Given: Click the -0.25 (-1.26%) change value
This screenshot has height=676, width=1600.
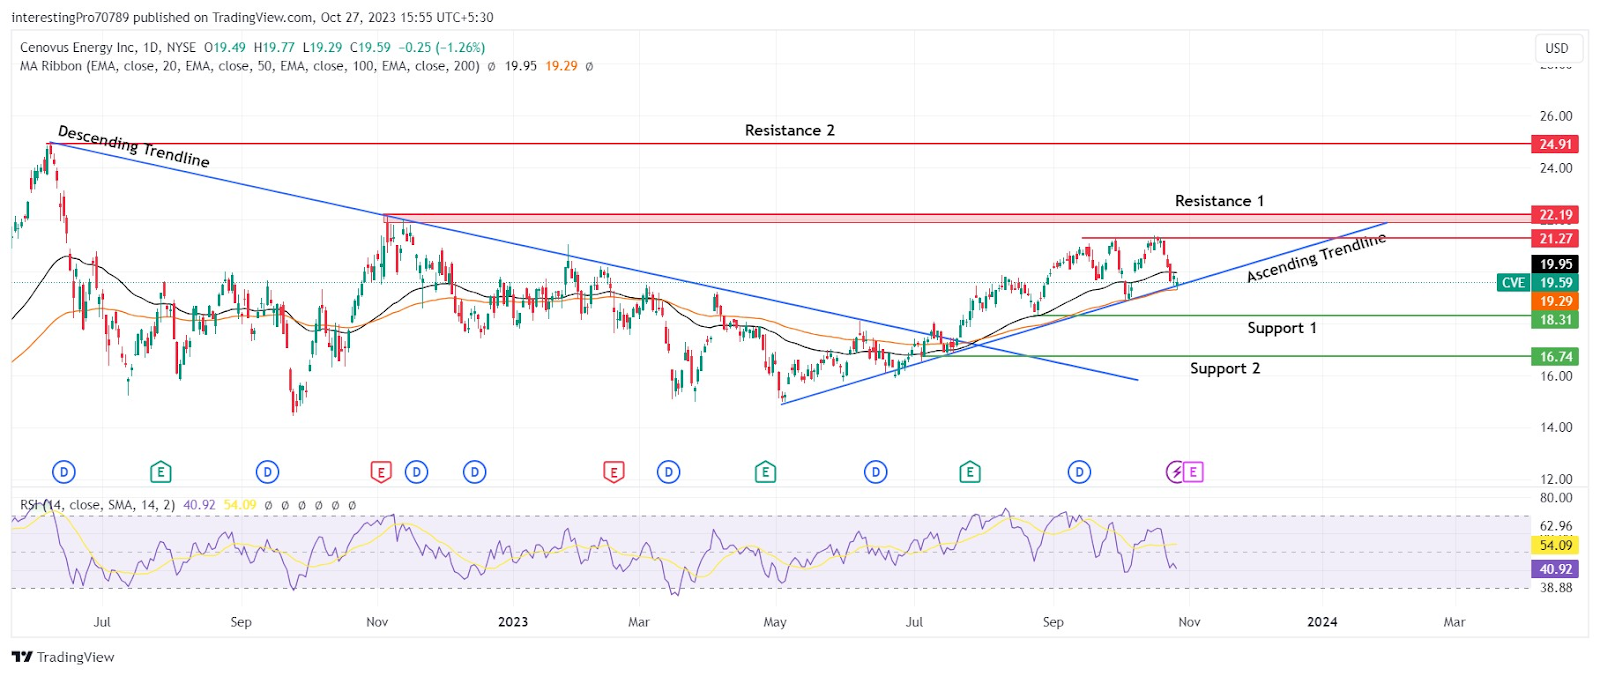Looking at the screenshot, I should tap(442, 47).
